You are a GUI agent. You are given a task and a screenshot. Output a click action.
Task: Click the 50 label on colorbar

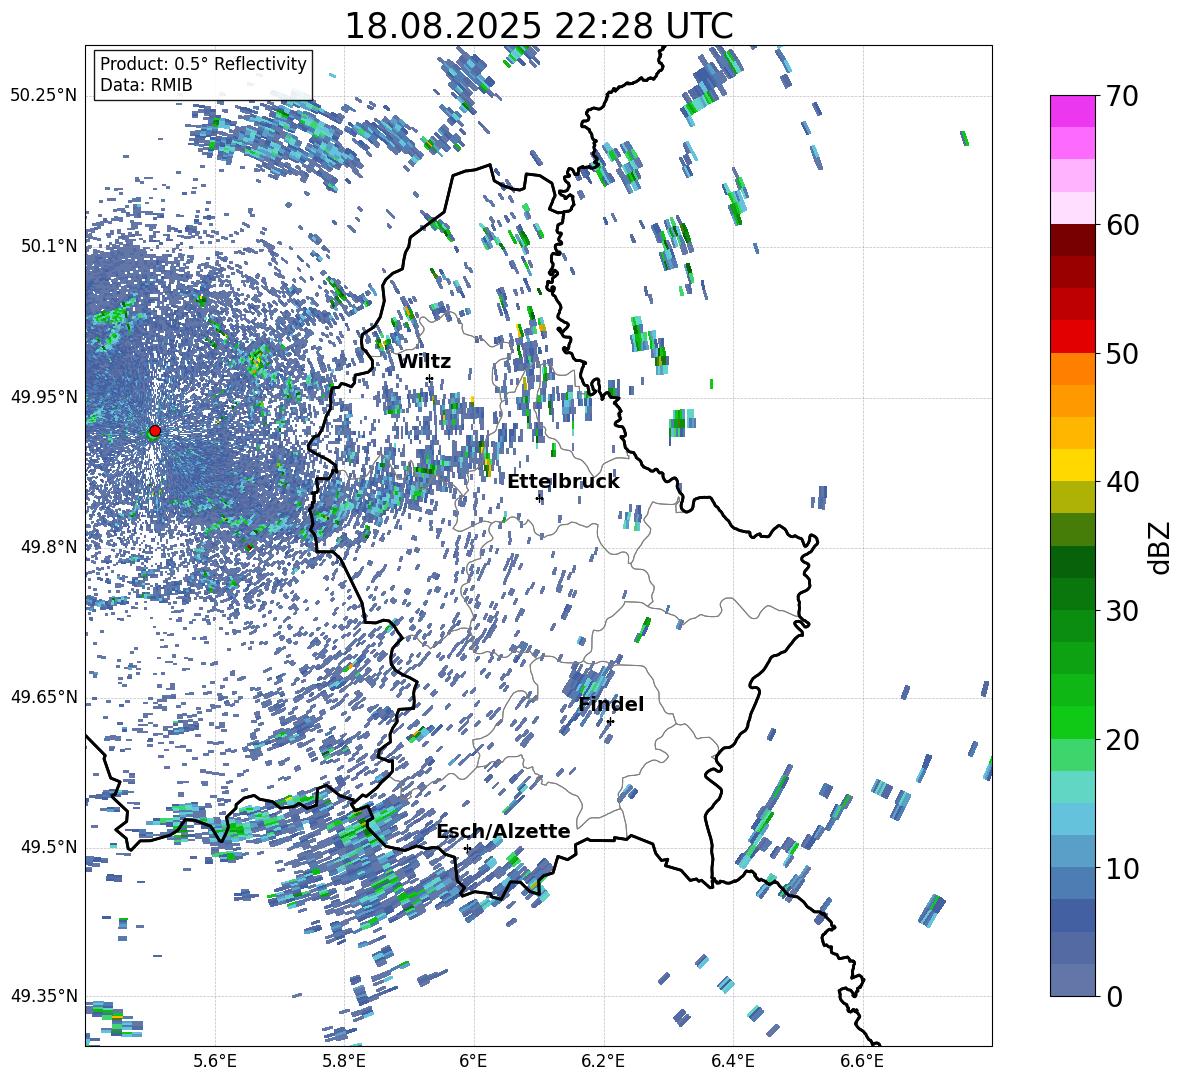1122,353
